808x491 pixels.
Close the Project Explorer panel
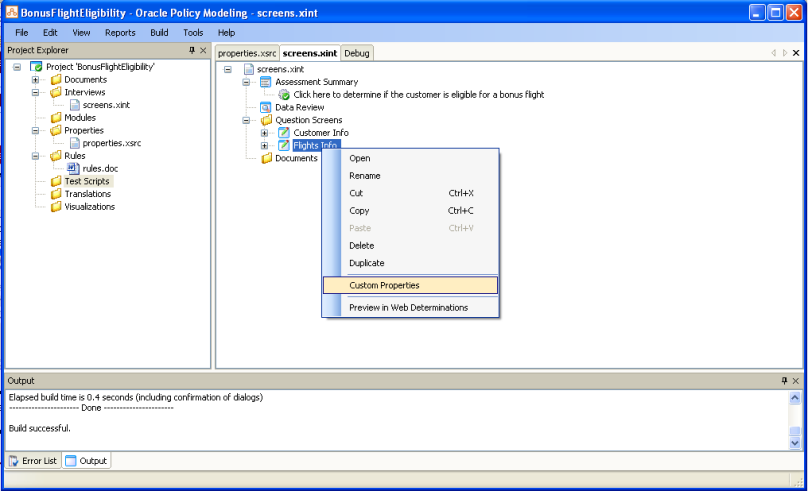[x=203, y=50]
